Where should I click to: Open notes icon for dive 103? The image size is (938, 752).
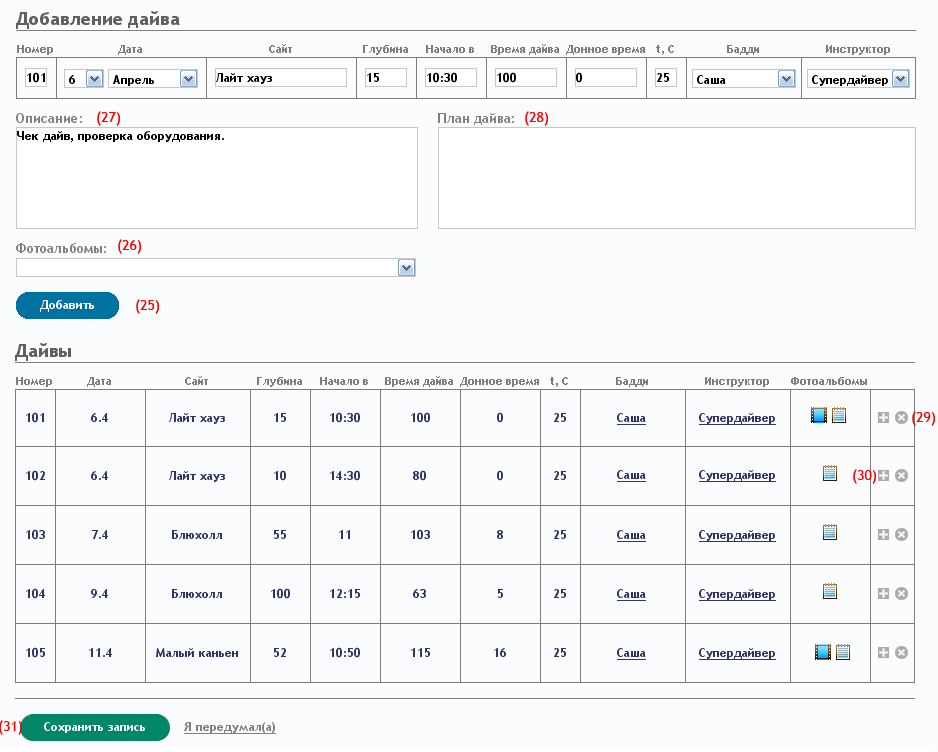tap(829, 532)
